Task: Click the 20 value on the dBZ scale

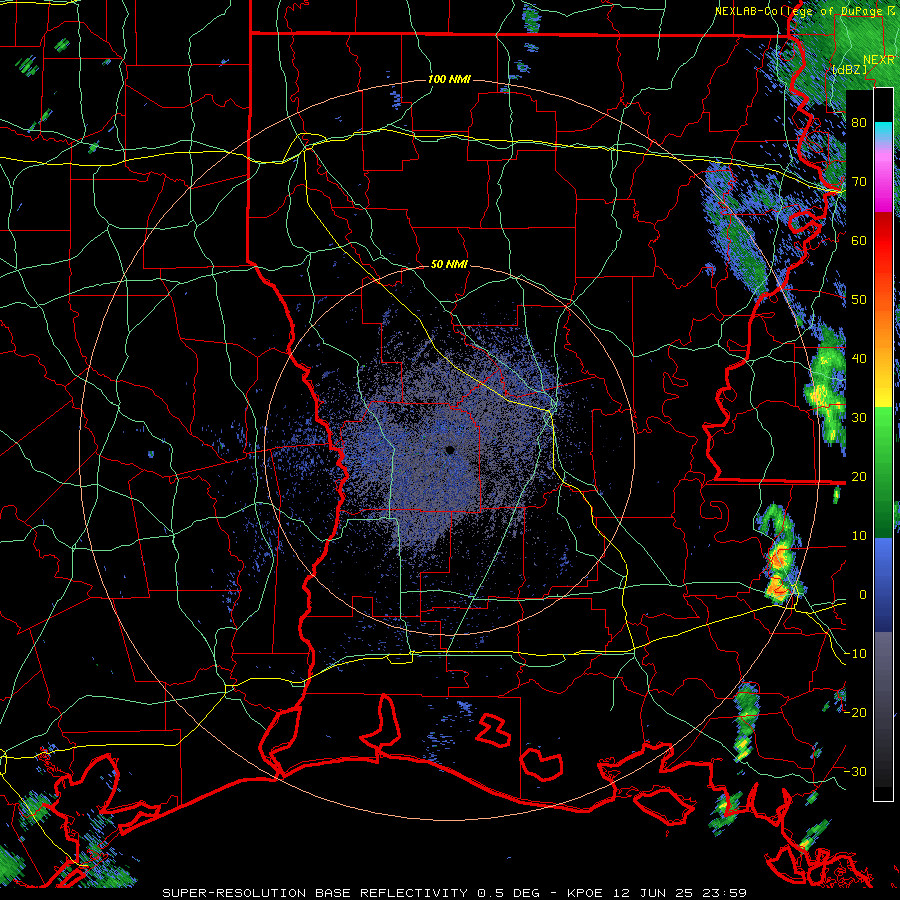Action: coord(859,477)
